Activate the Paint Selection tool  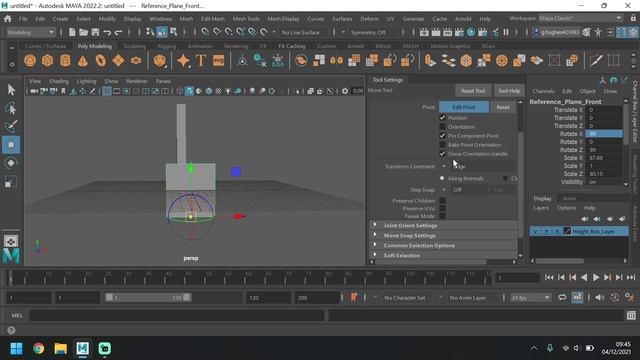(11, 127)
